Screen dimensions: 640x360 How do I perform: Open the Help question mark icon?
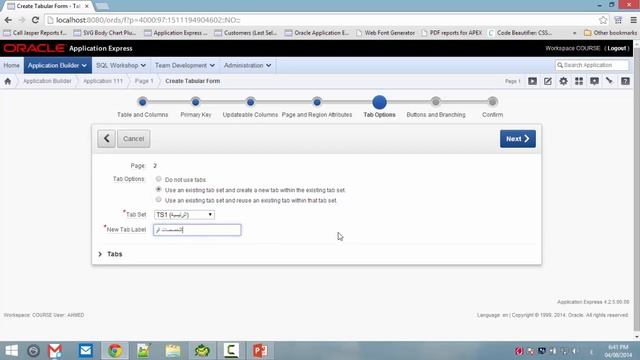click(625, 81)
